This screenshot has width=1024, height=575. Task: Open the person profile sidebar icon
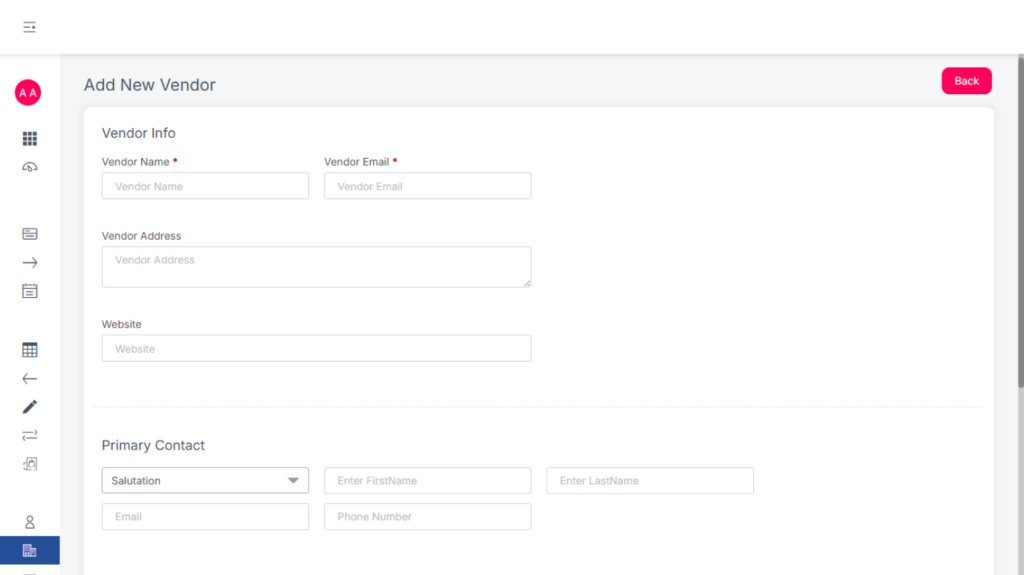point(30,522)
